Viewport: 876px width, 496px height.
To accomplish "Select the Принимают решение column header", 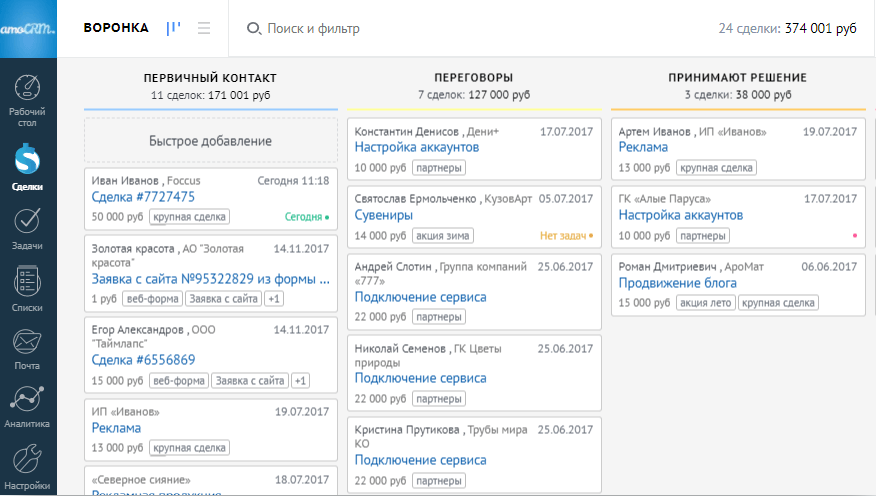I will [737, 78].
